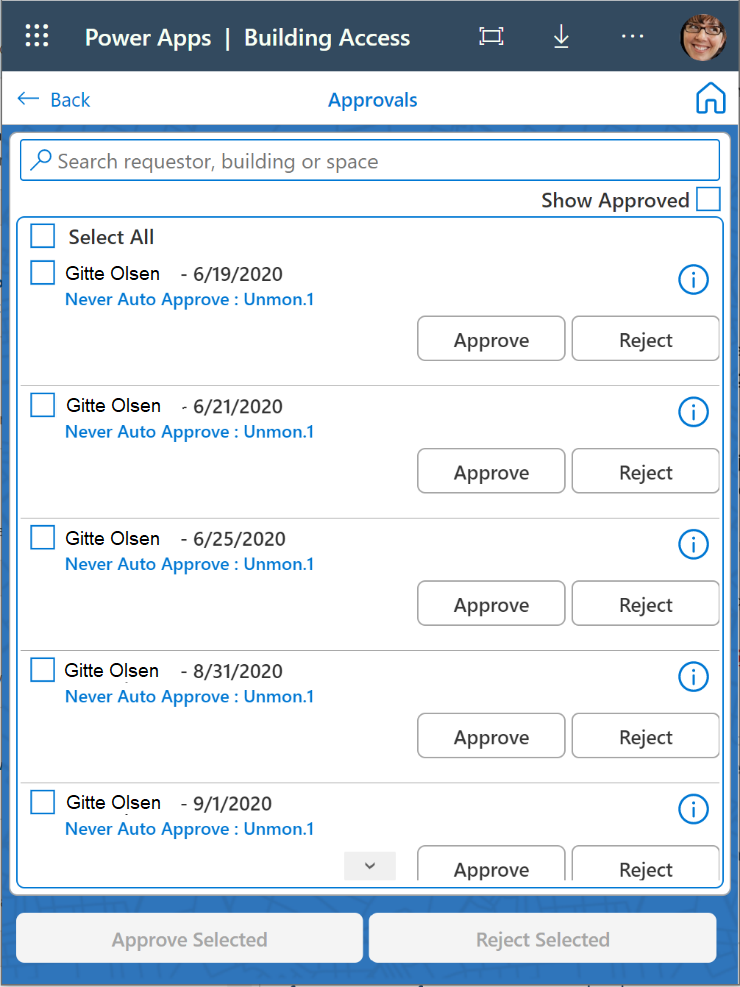Open the user profile picture

coord(703,37)
